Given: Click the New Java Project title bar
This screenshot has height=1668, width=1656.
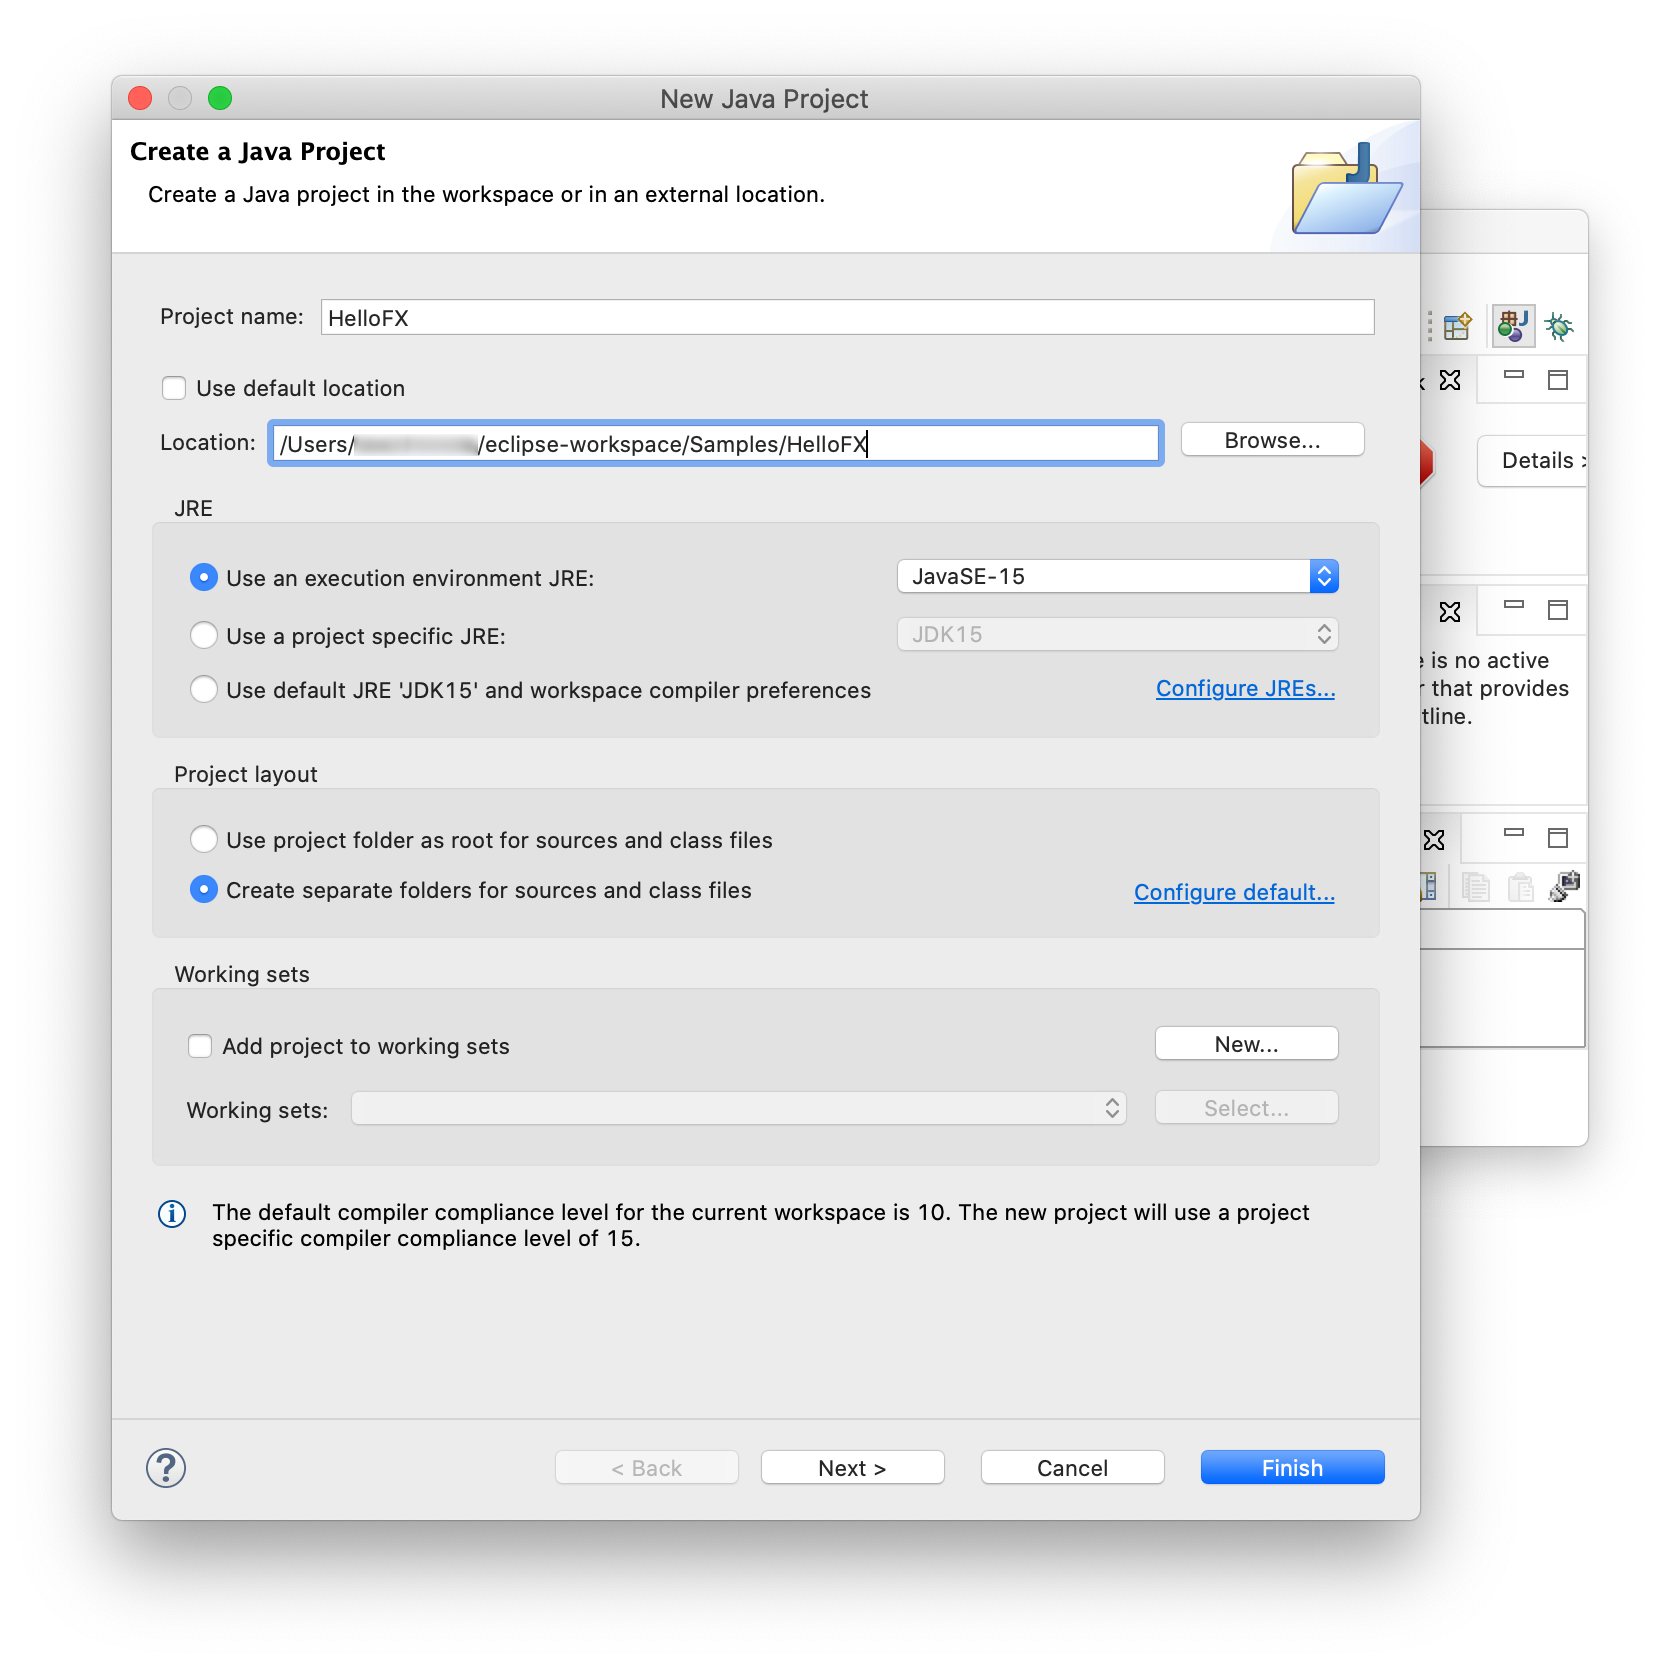Looking at the screenshot, I should pos(765,98).
